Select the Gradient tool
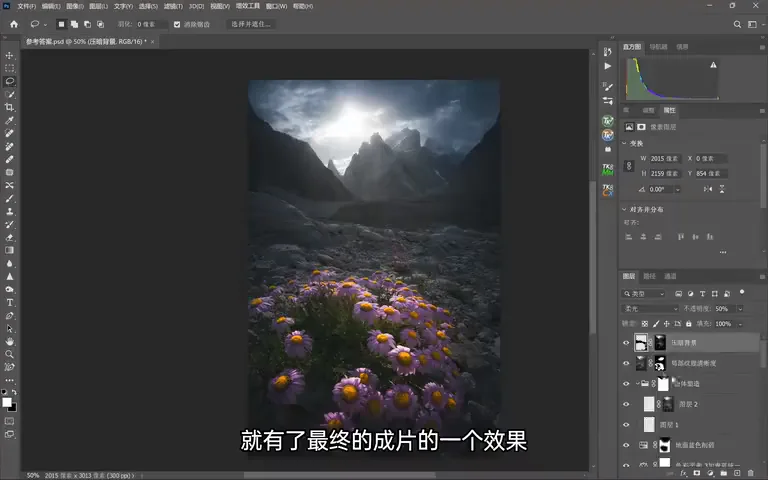Screen dimensions: 768x480 (x=9, y=250)
